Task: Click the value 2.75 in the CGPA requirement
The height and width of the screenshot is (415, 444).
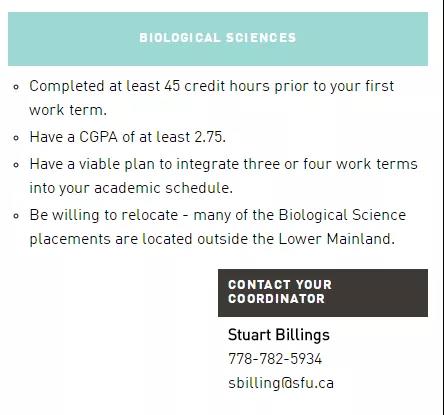Action: tap(210, 137)
